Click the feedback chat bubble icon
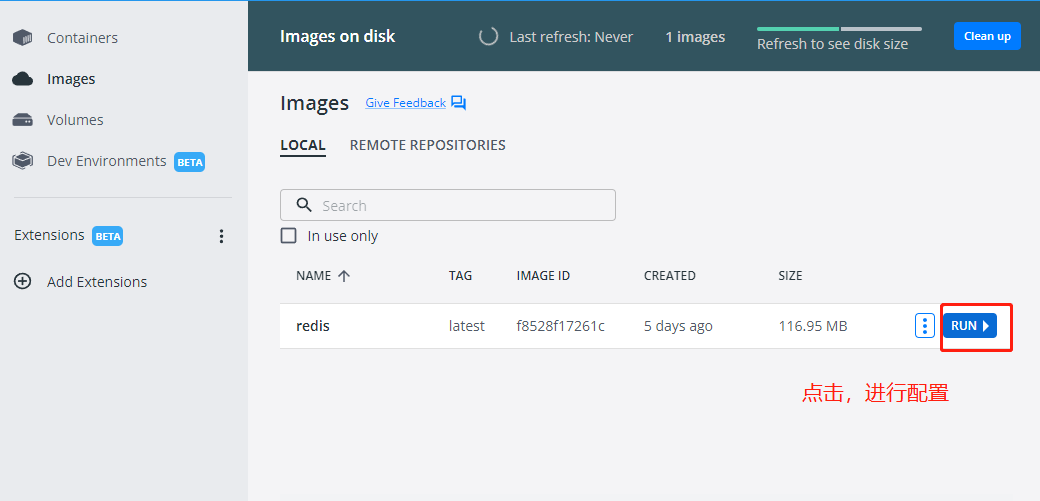The height and width of the screenshot is (501, 1040). [458, 103]
